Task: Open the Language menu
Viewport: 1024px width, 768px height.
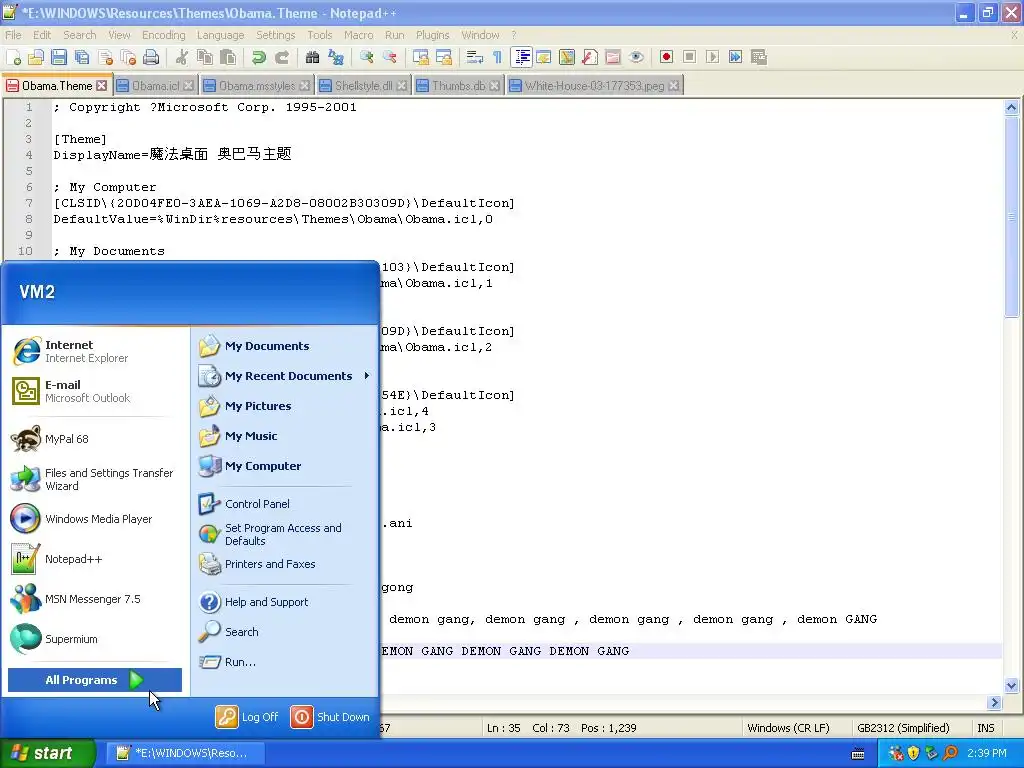Action: pos(221,35)
